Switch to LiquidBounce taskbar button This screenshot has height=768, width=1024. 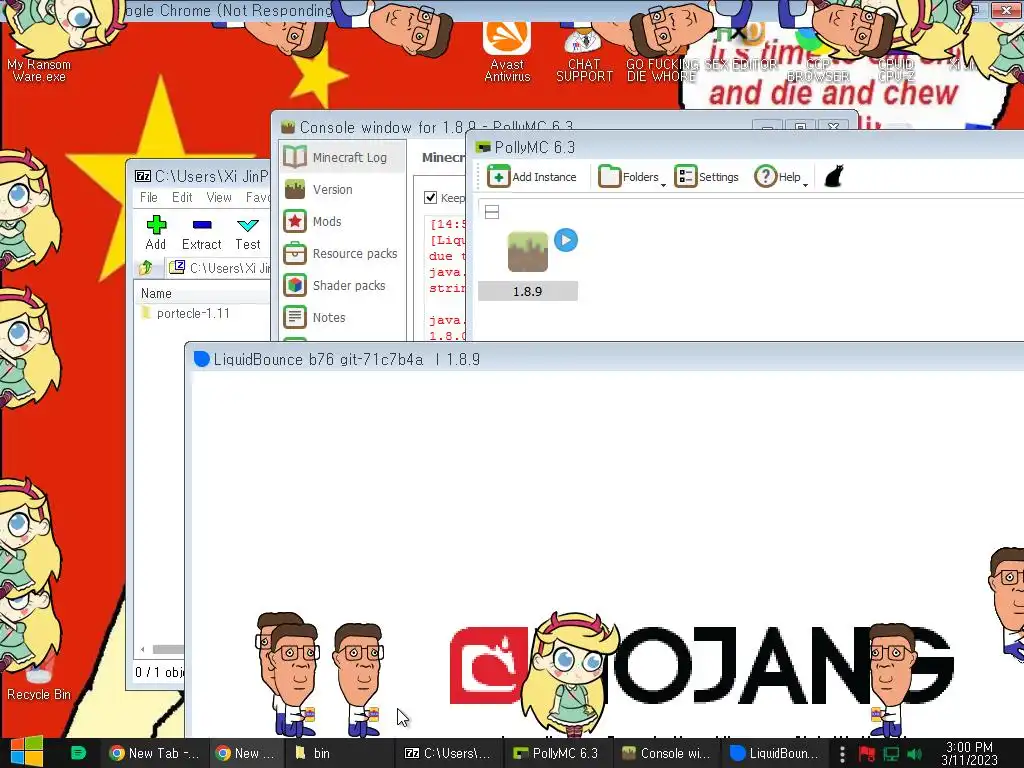[774, 753]
